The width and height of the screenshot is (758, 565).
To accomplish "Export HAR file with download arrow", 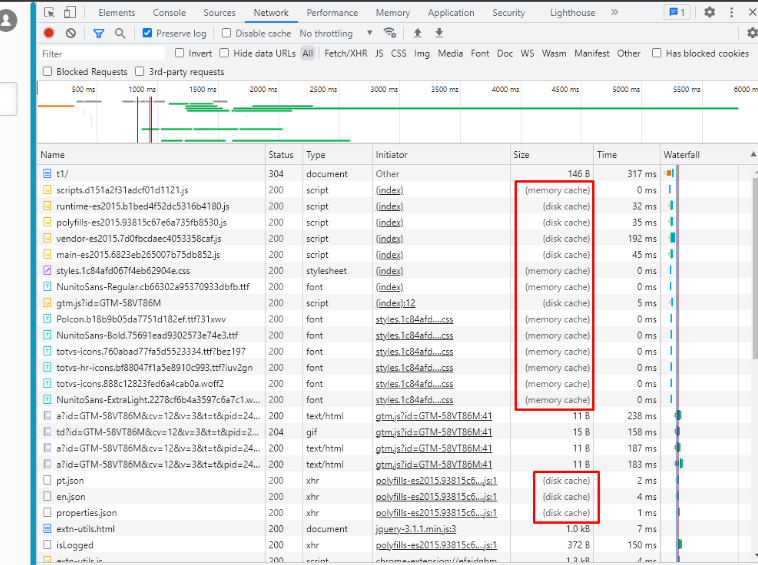I will tap(439, 33).
